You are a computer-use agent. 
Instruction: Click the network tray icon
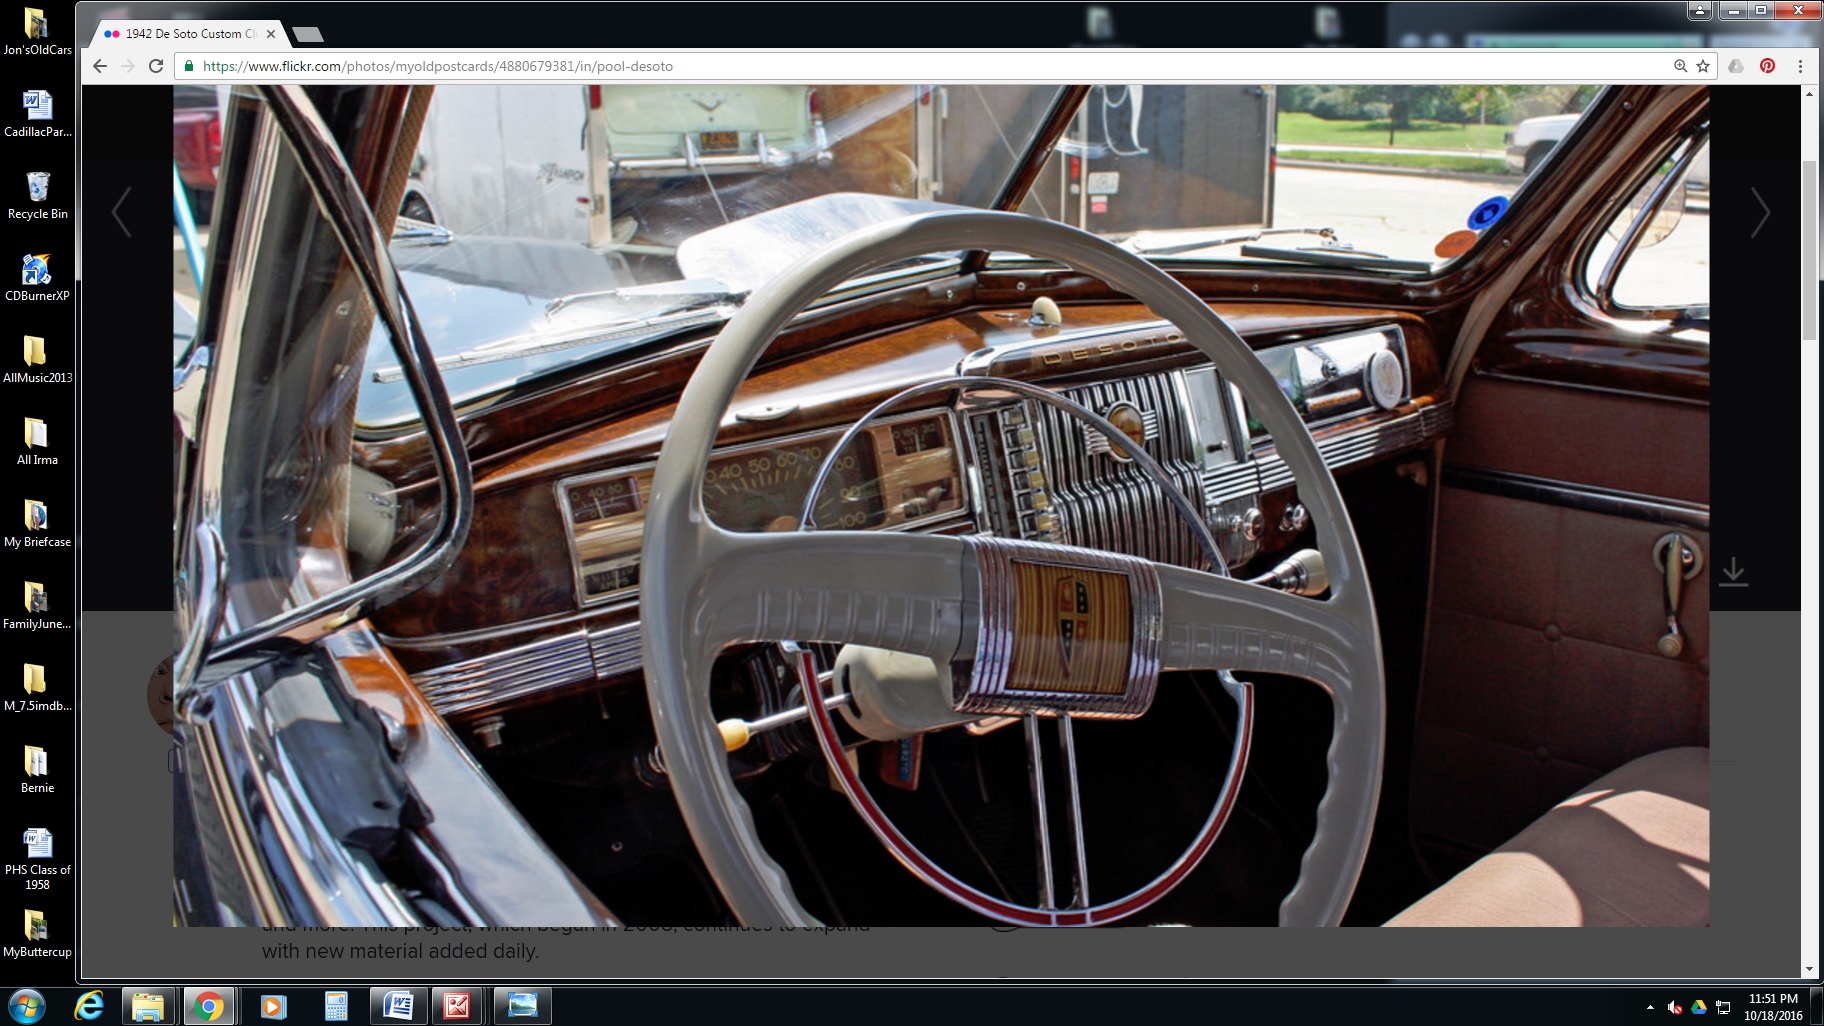1723,1007
